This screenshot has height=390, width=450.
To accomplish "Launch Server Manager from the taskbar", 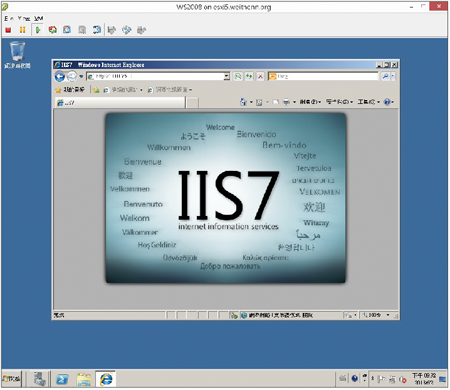I will point(40,379).
